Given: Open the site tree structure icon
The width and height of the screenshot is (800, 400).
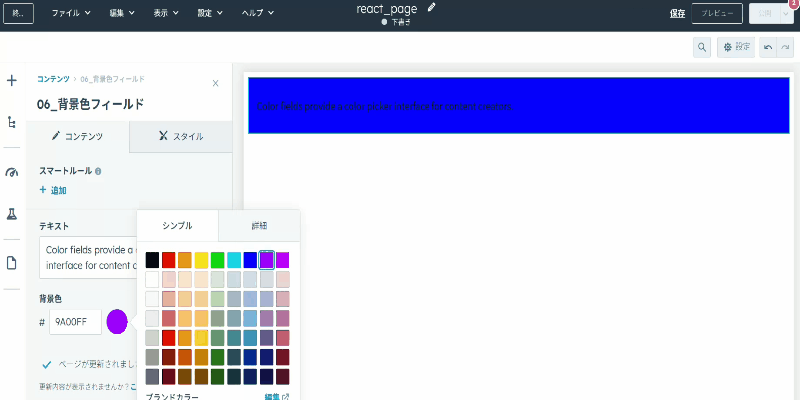Looking at the screenshot, I should coord(11,122).
